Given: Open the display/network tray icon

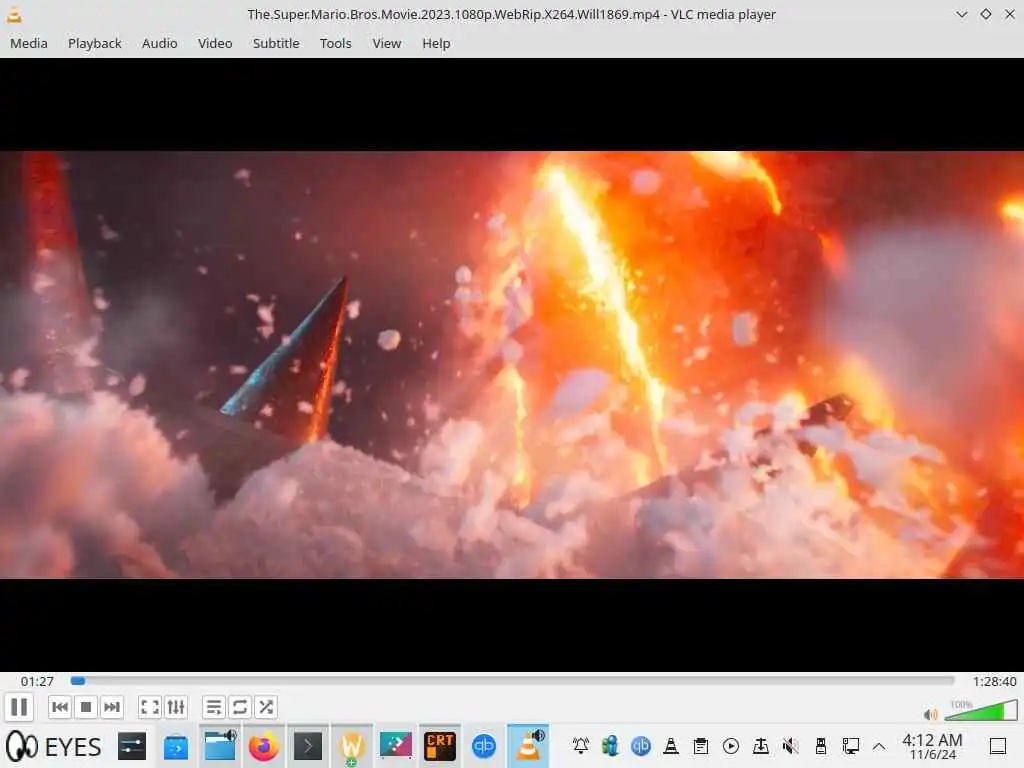Looking at the screenshot, I should point(851,746).
